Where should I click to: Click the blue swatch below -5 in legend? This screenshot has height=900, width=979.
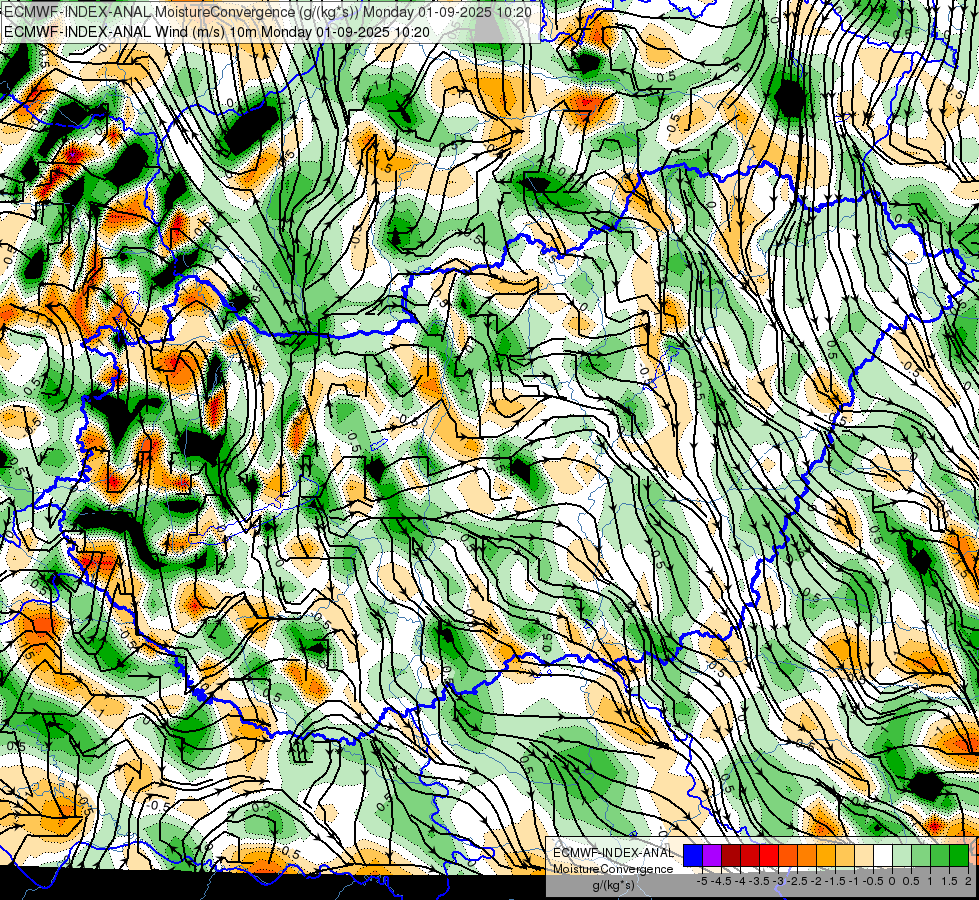pos(693,855)
